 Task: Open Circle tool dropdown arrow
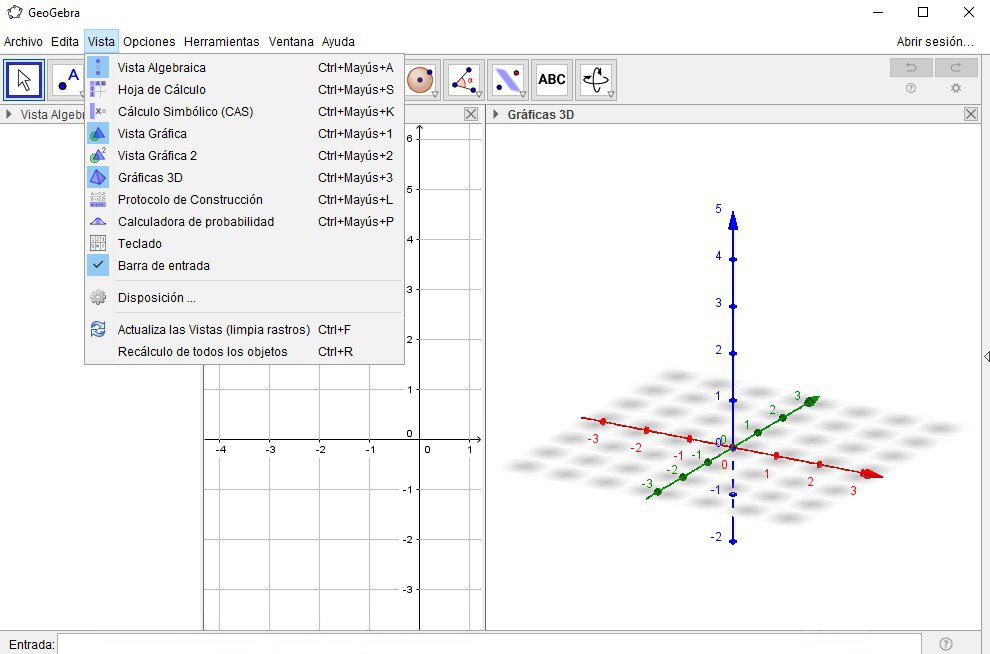[435, 95]
